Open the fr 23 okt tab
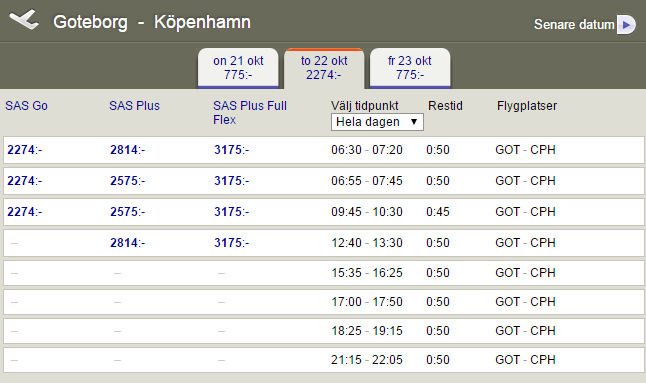 pos(410,68)
